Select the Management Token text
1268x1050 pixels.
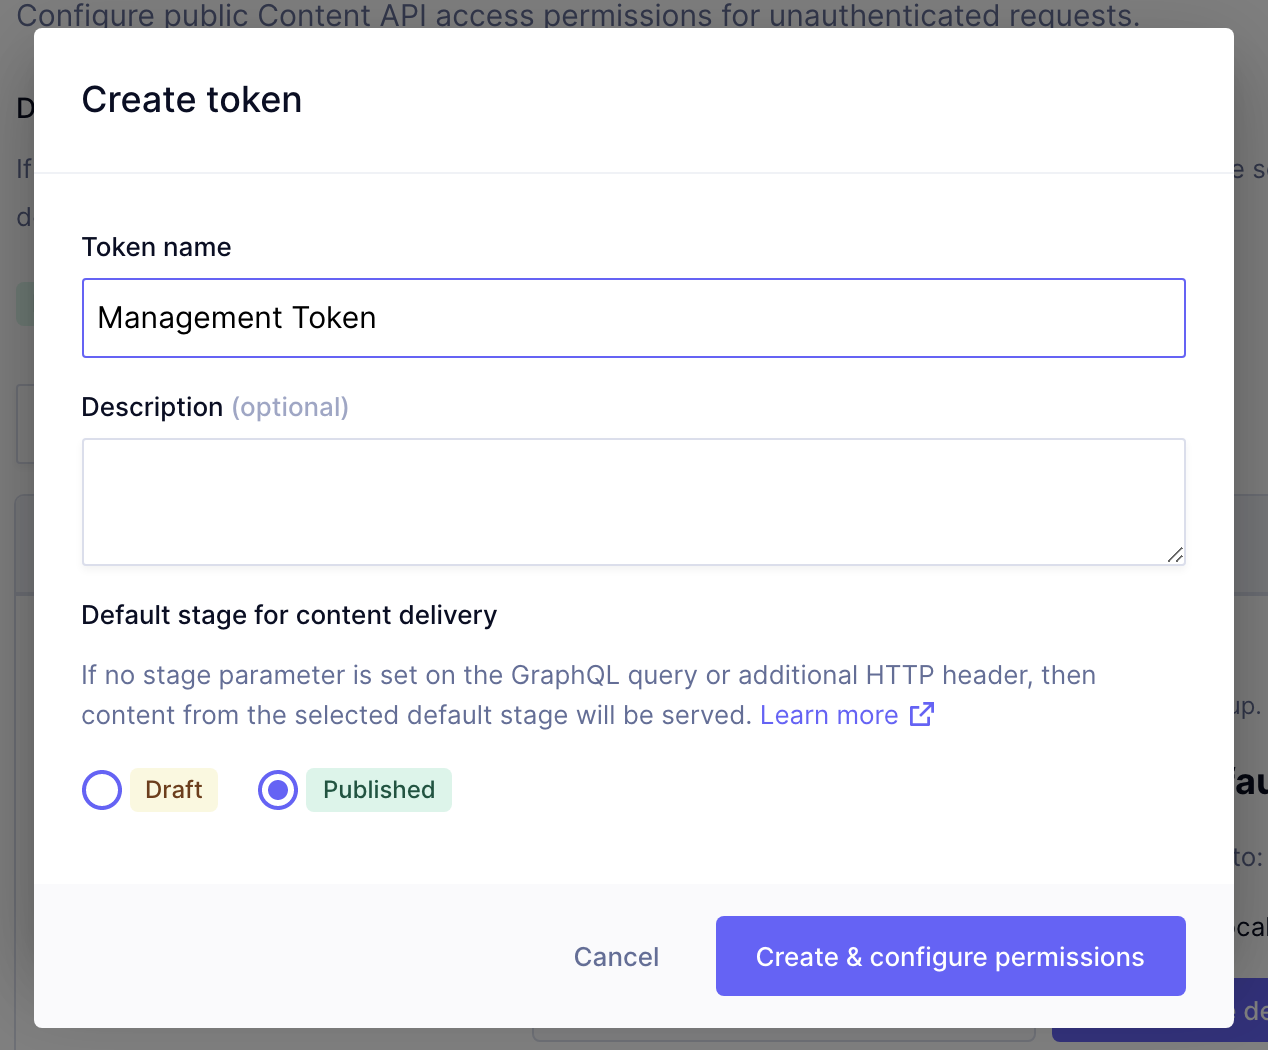tap(236, 317)
